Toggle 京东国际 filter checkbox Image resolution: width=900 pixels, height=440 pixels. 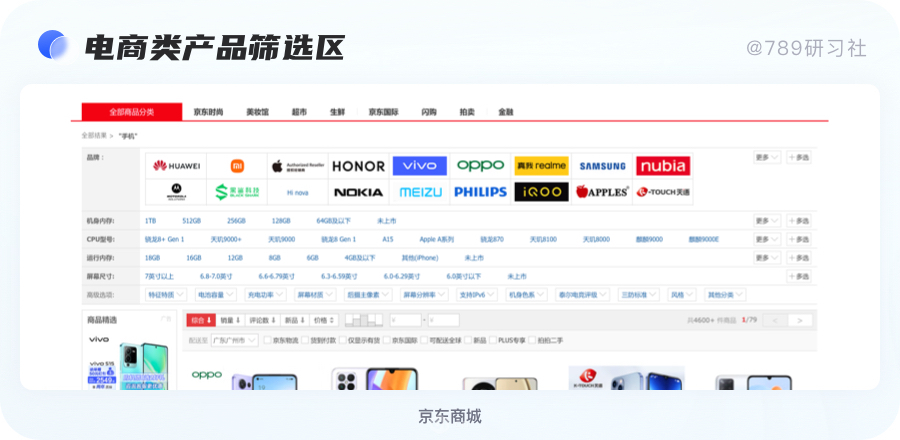pos(387,340)
